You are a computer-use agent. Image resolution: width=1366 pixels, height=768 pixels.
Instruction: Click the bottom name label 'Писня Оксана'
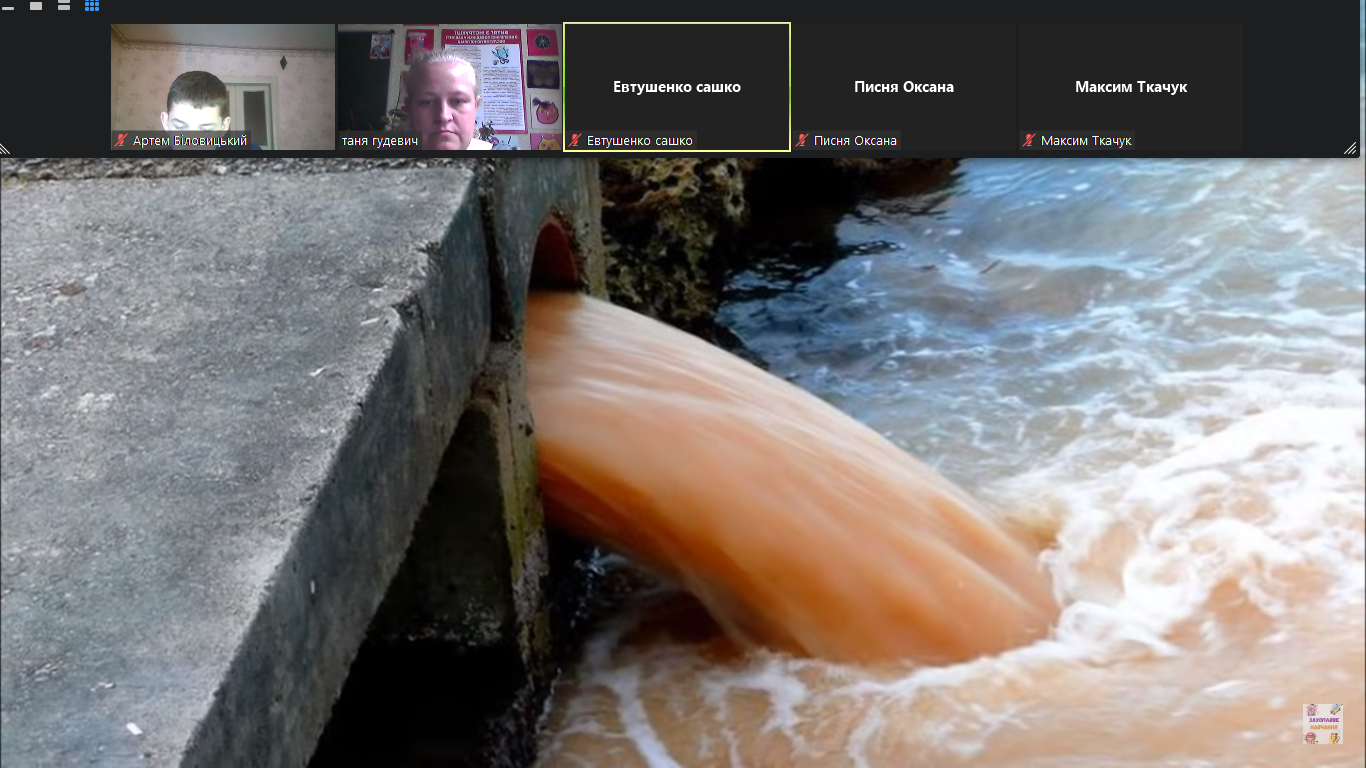coord(855,141)
